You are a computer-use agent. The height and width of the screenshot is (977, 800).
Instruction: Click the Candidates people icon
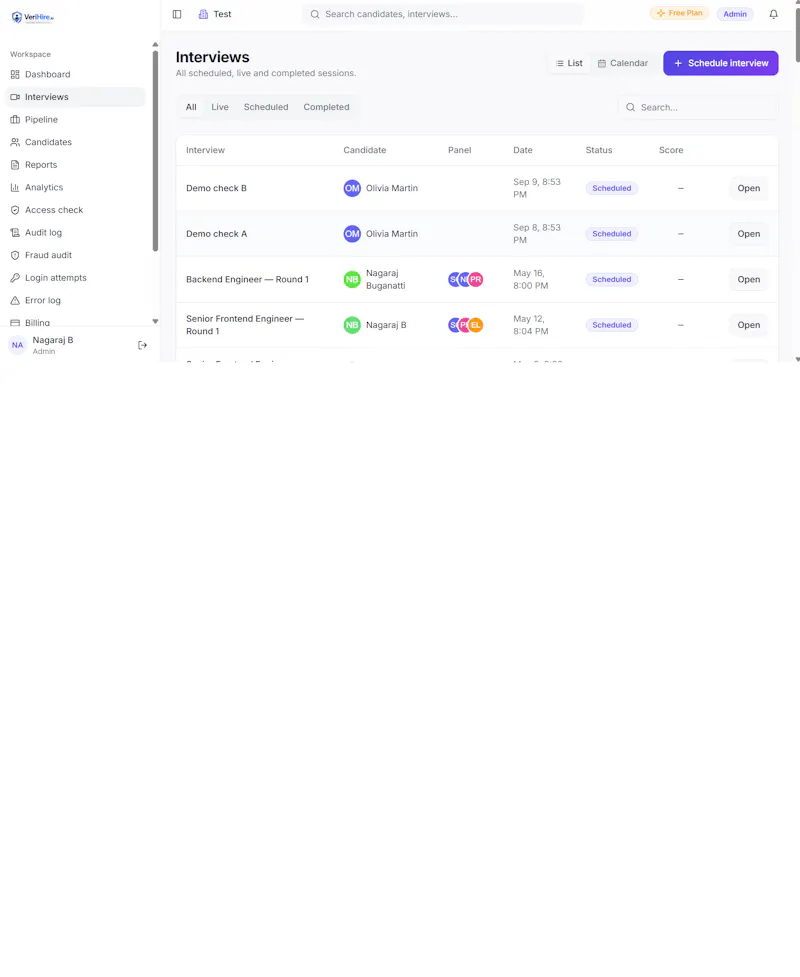15,142
